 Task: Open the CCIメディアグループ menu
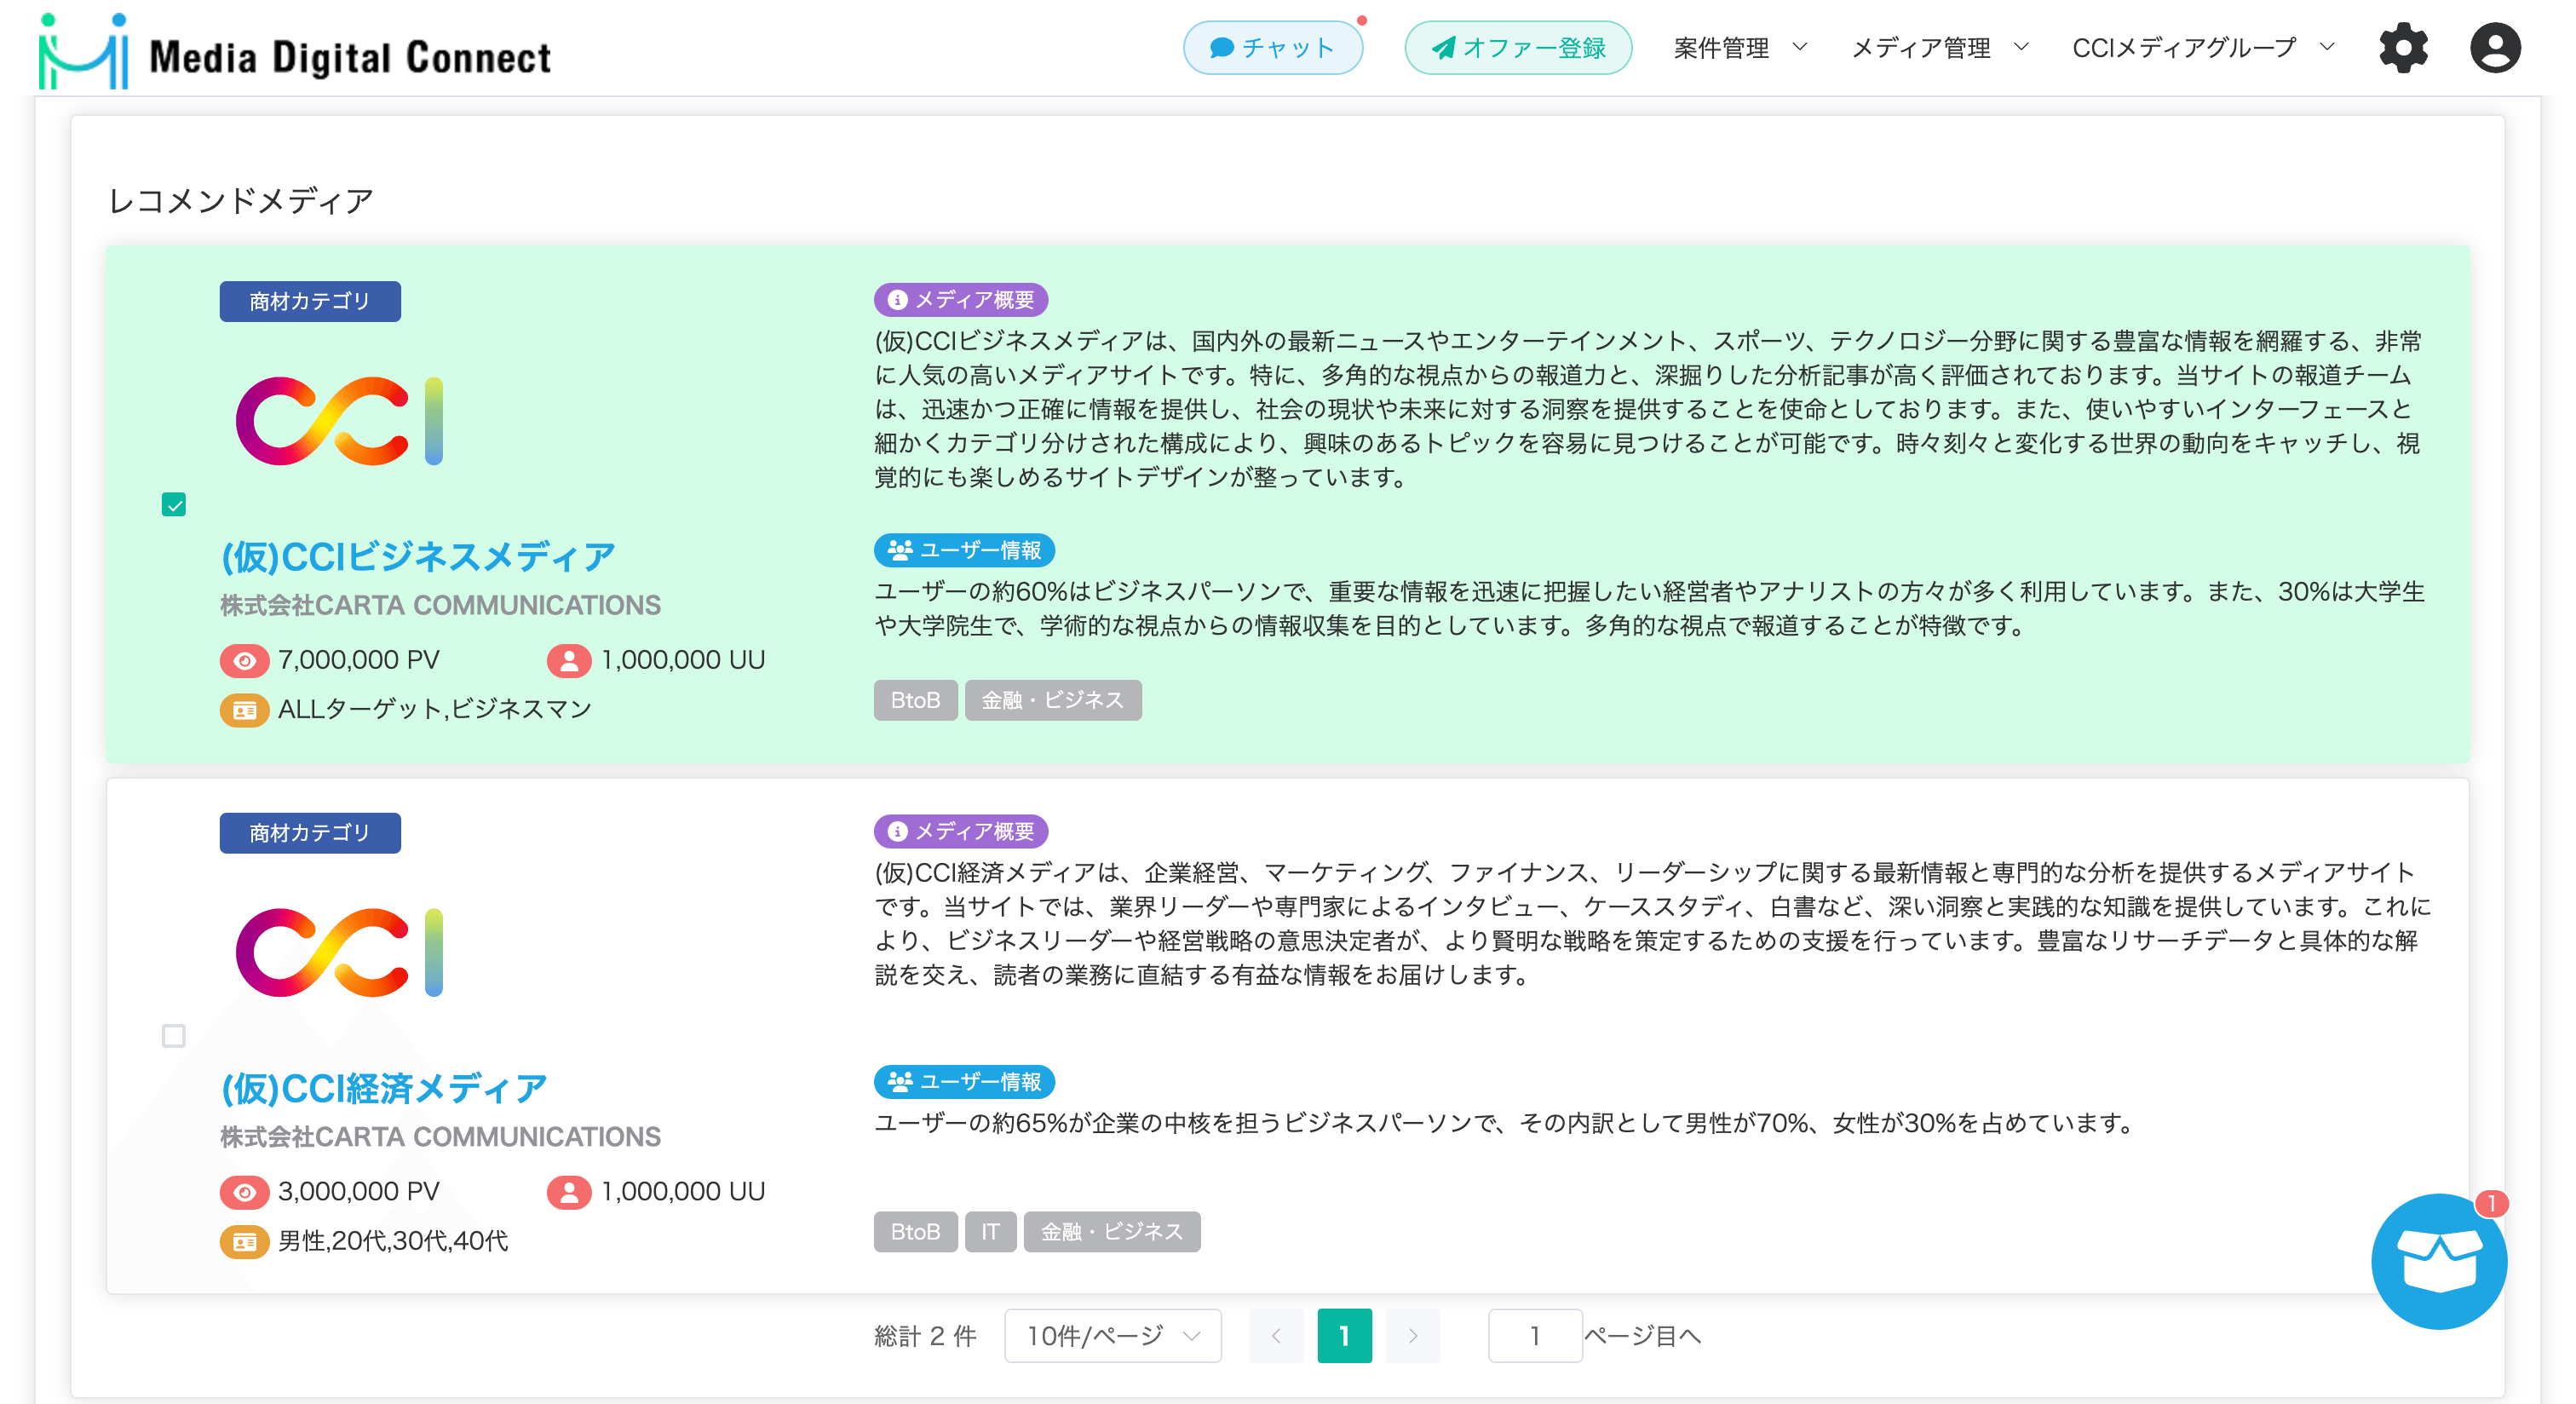pos(2202,48)
